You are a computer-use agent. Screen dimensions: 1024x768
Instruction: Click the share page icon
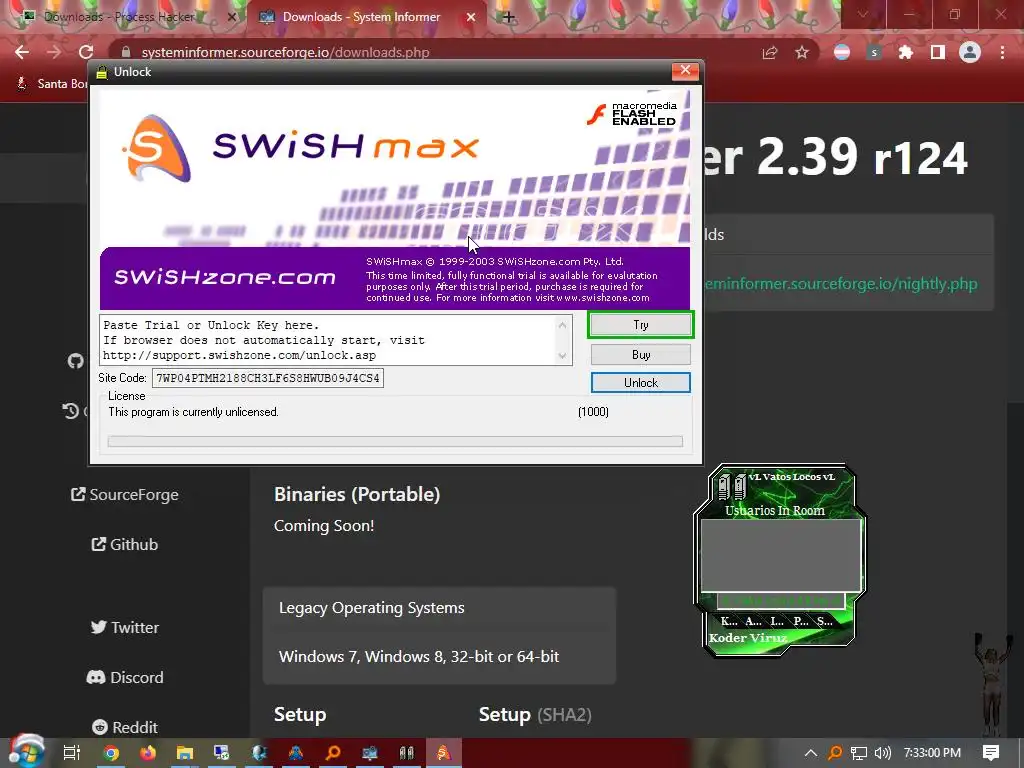tap(770, 52)
